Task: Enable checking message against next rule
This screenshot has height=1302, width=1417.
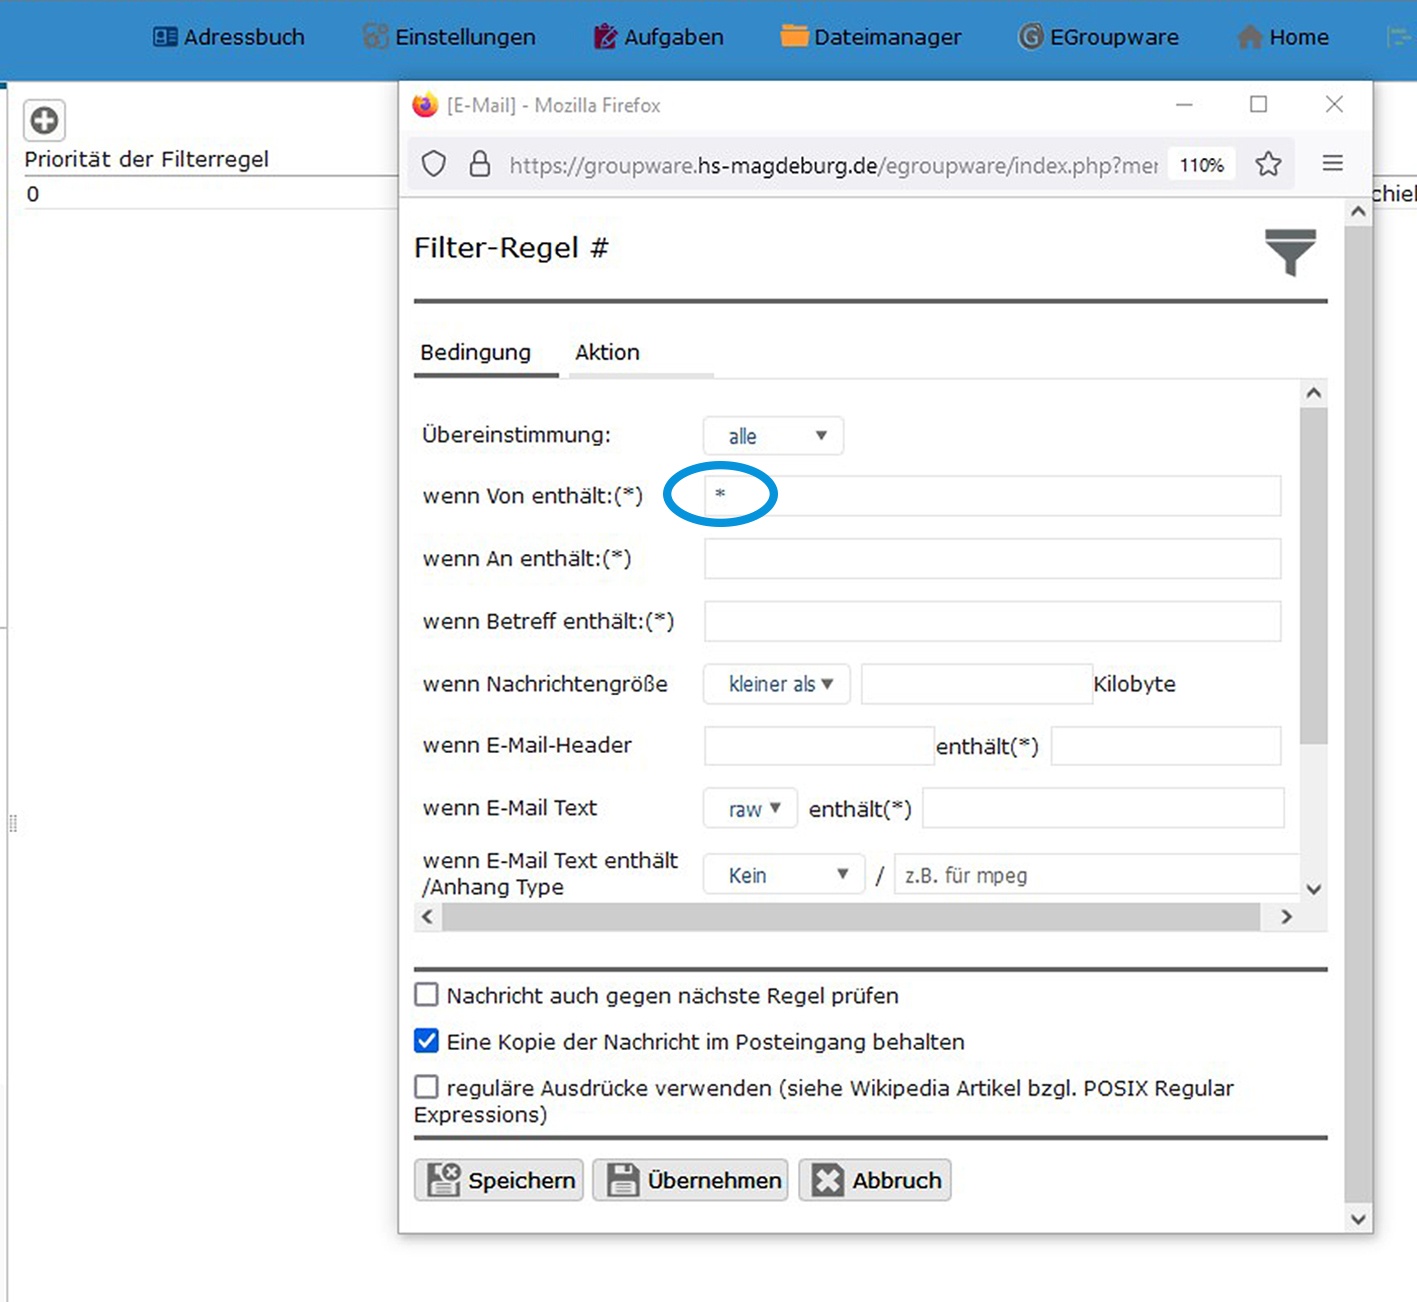Action: 427,995
